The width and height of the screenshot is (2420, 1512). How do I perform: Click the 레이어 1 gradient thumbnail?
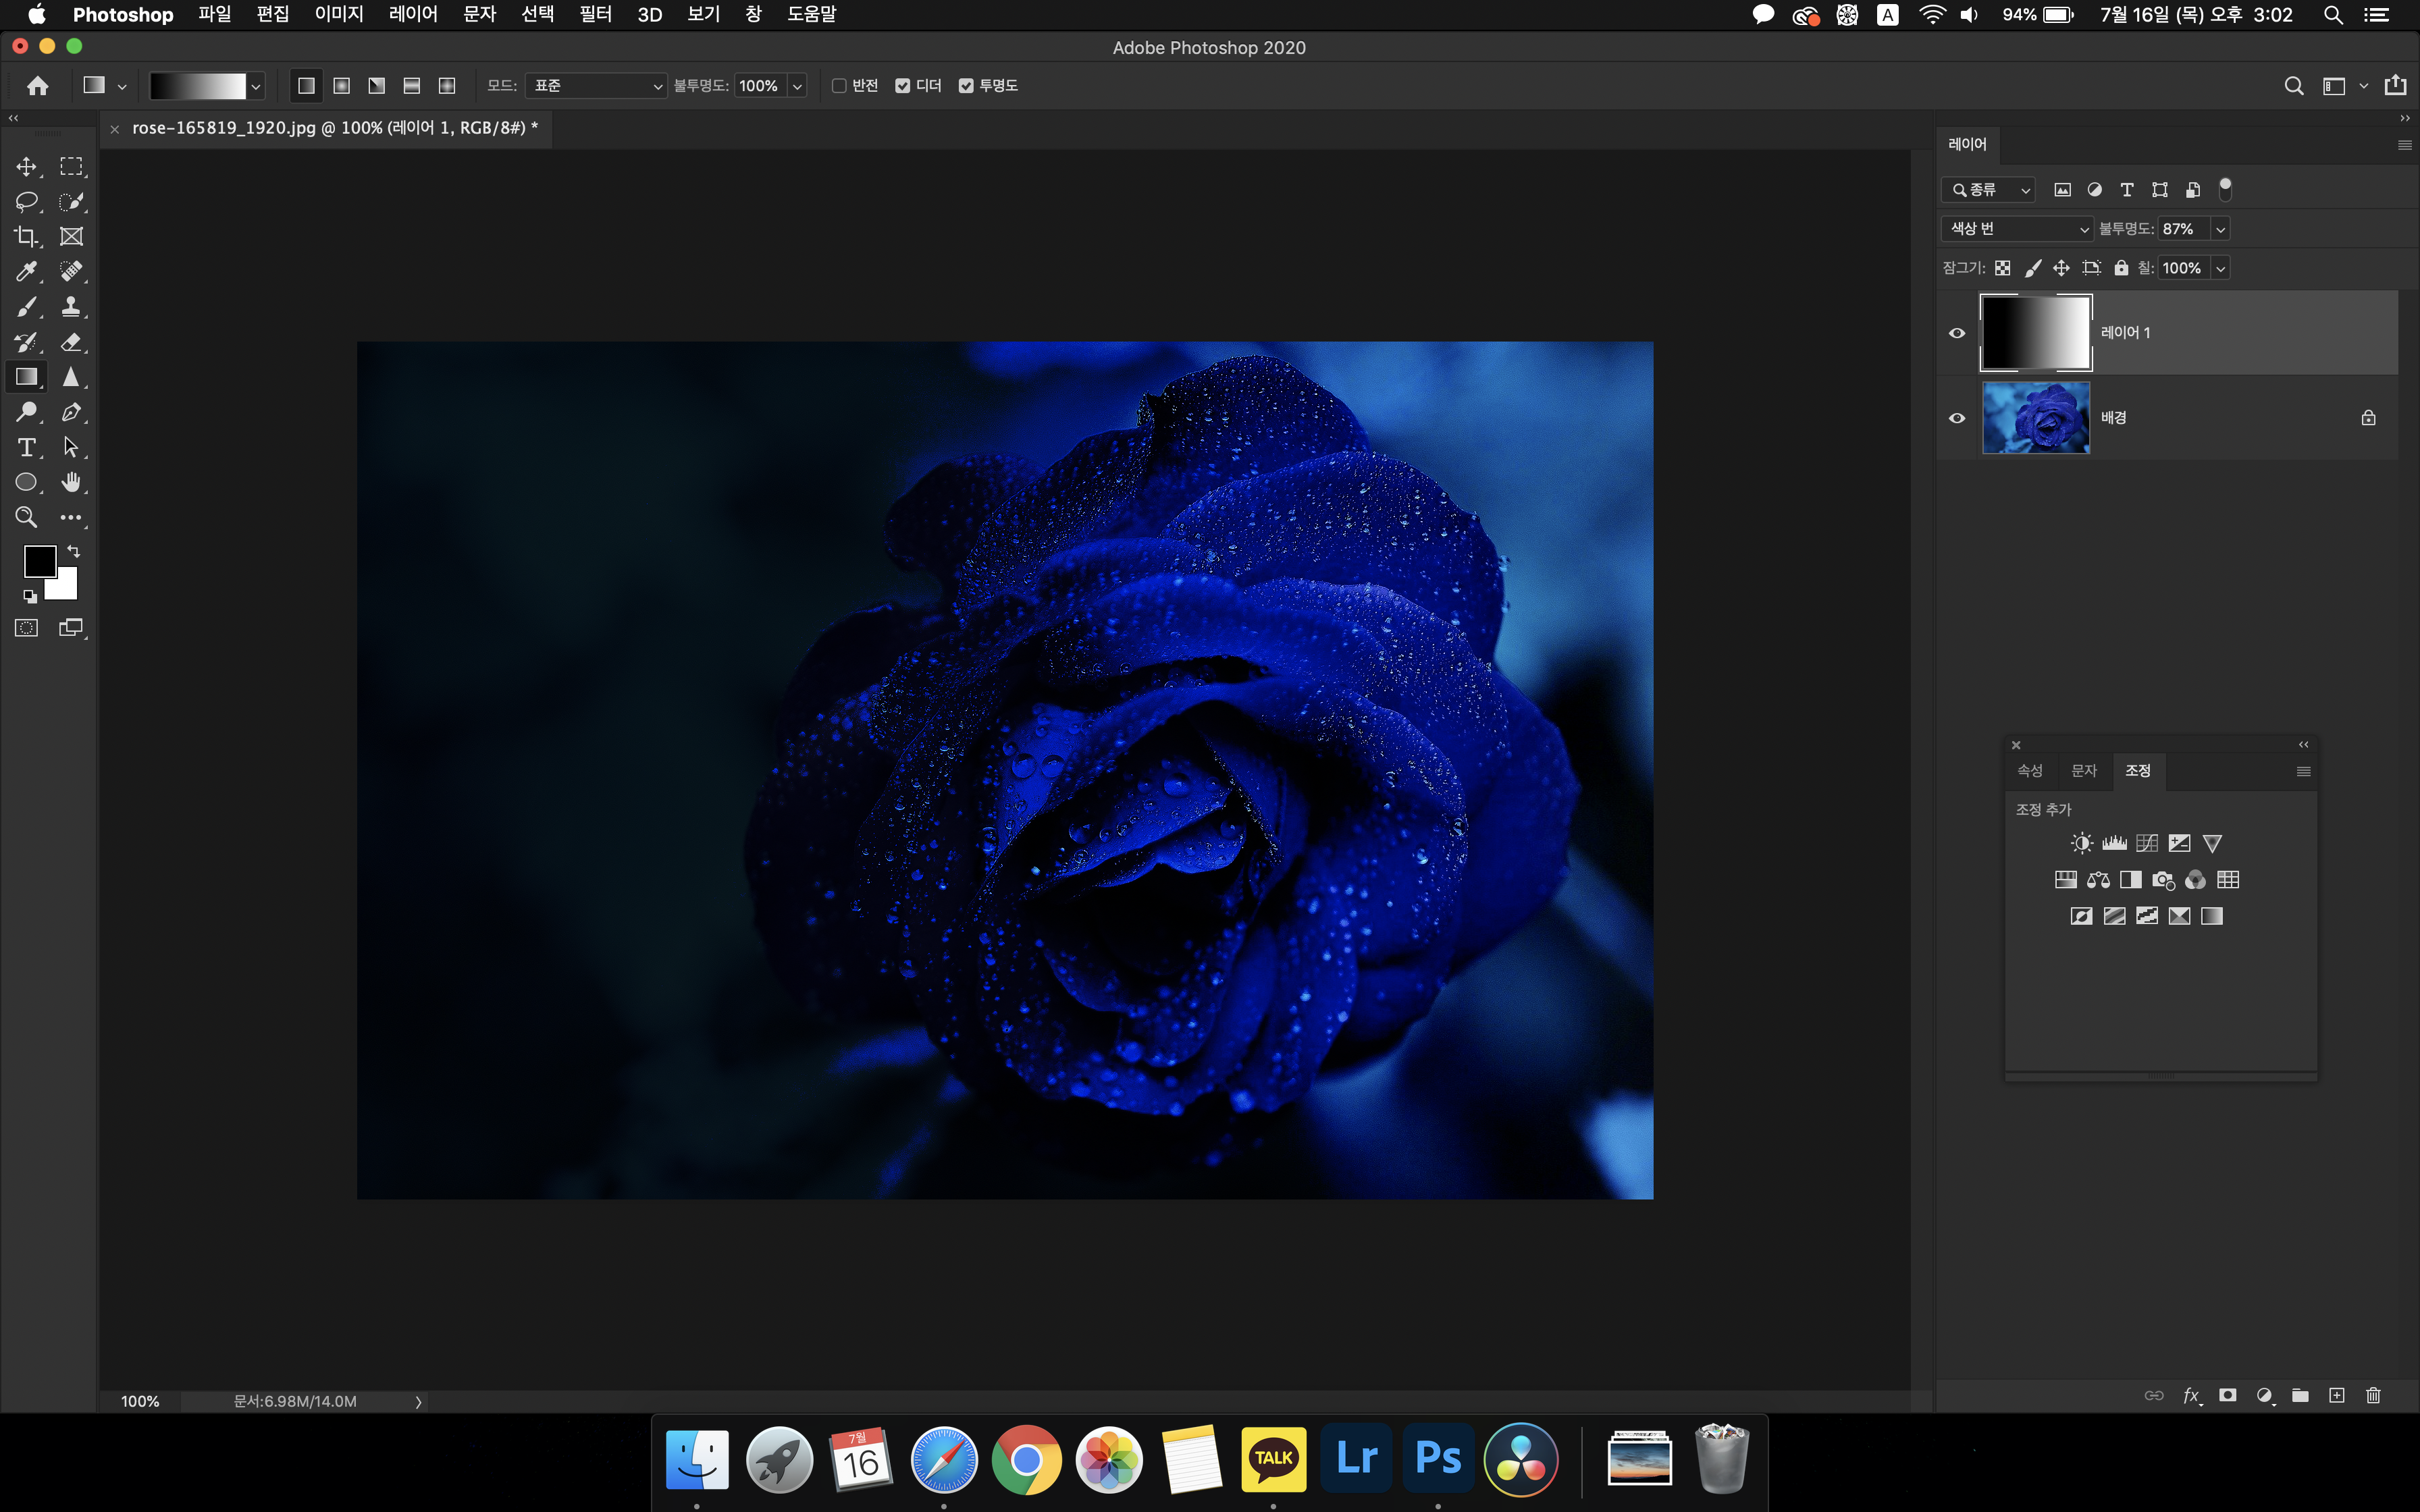[2036, 333]
